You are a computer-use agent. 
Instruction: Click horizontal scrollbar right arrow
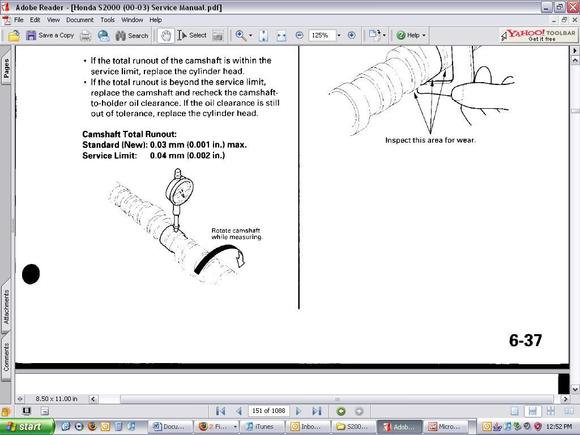[565, 399]
